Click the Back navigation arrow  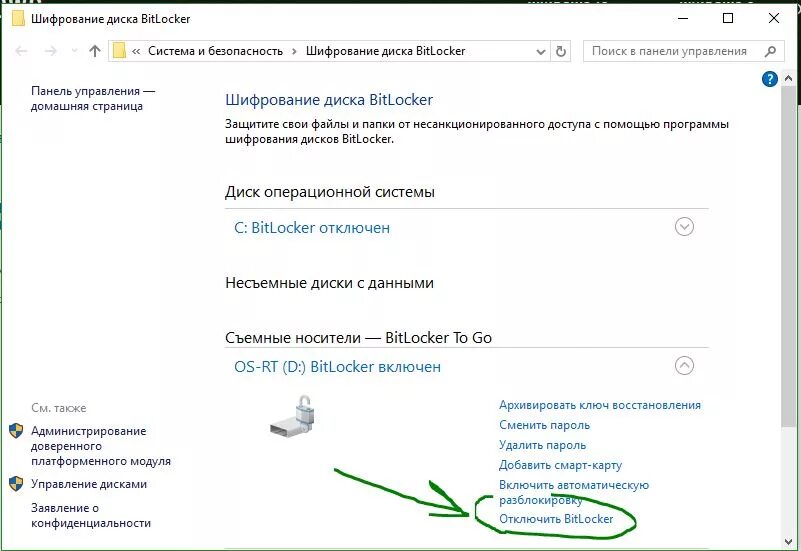coord(21,51)
